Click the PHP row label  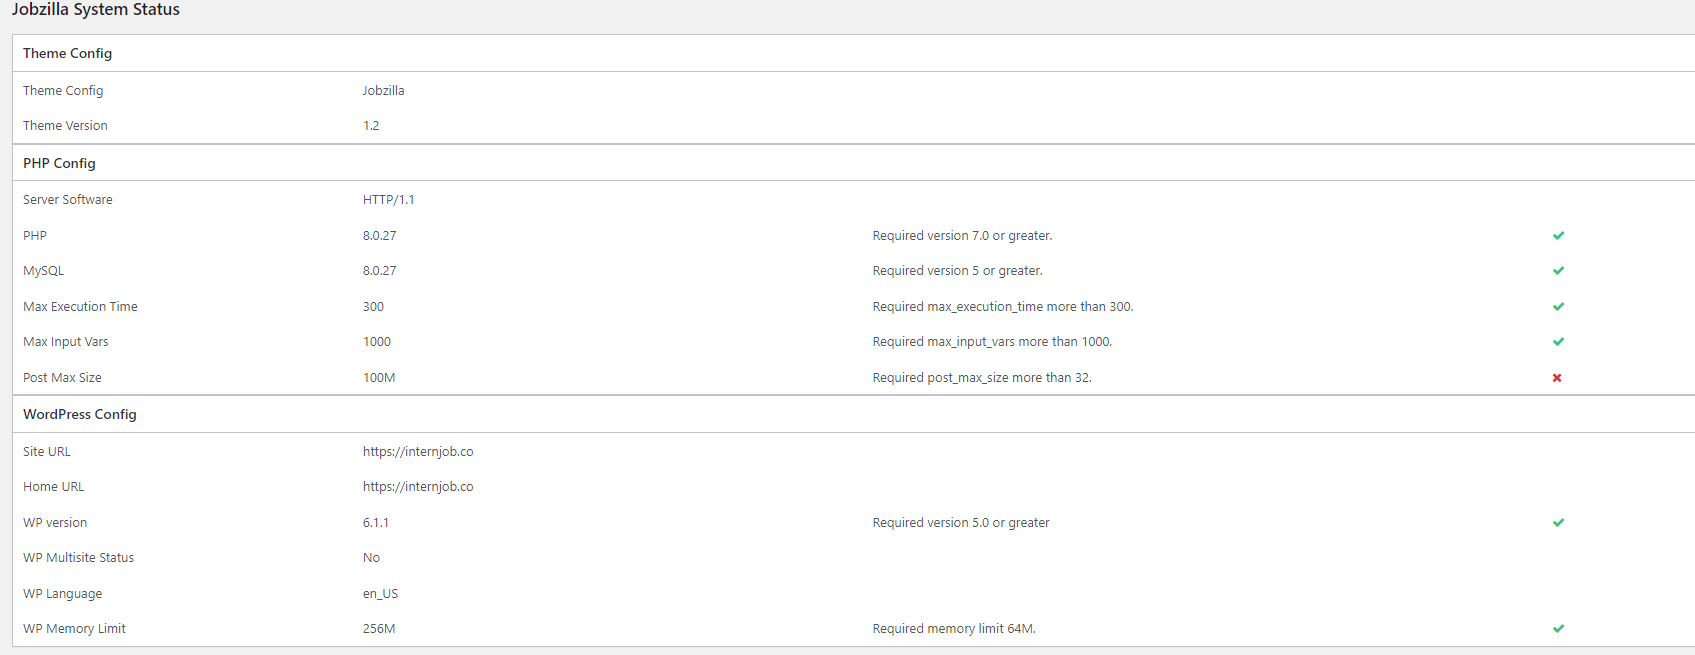pyautogui.click(x=35, y=236)
